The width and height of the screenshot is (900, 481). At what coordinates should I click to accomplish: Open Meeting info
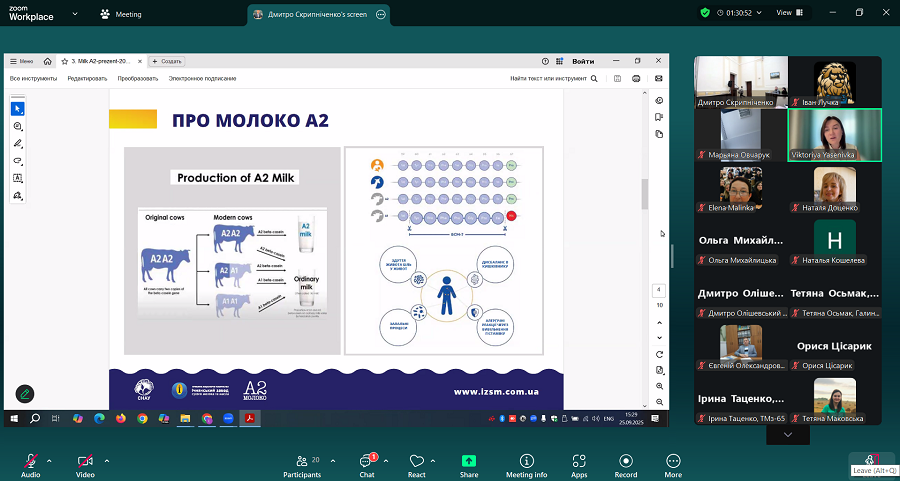click(x=526, y=461)
